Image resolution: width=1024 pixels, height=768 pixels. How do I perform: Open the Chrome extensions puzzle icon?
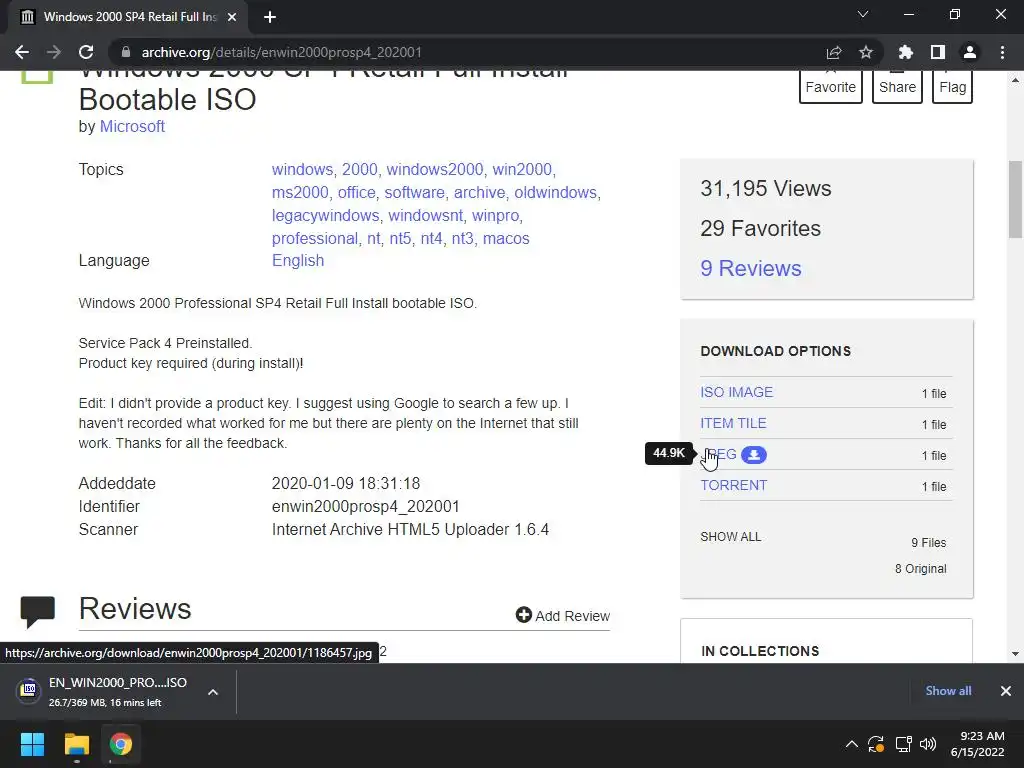tap(905, 52)
